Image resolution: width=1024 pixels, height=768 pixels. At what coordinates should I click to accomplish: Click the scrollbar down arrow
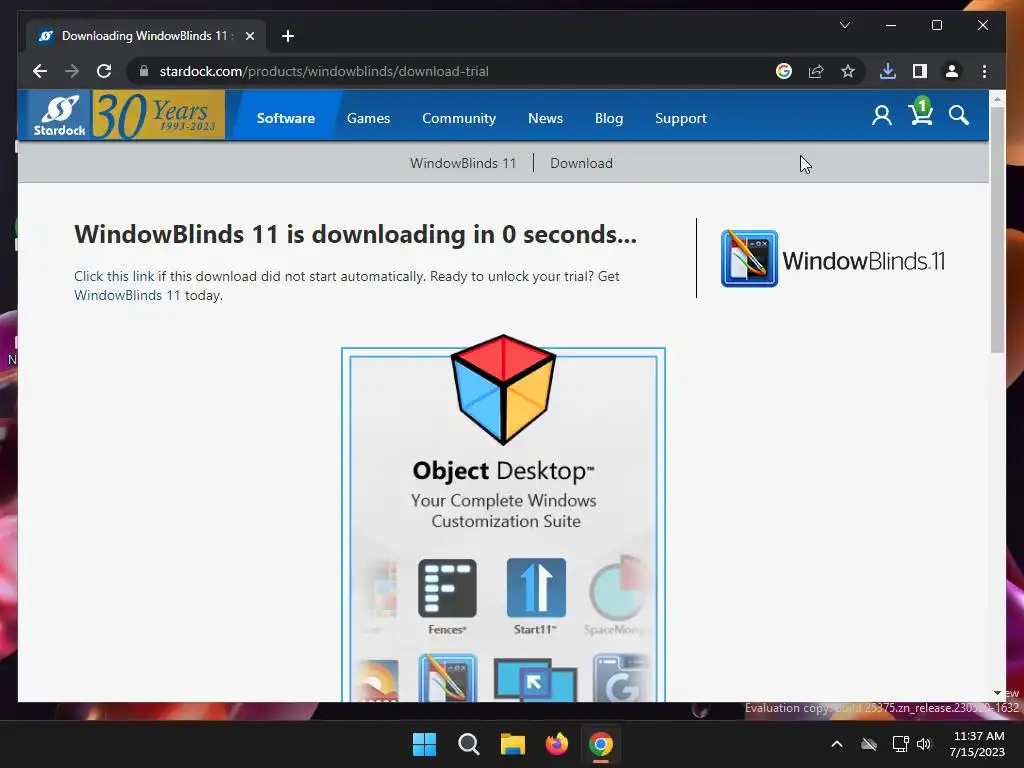(997, 693)
